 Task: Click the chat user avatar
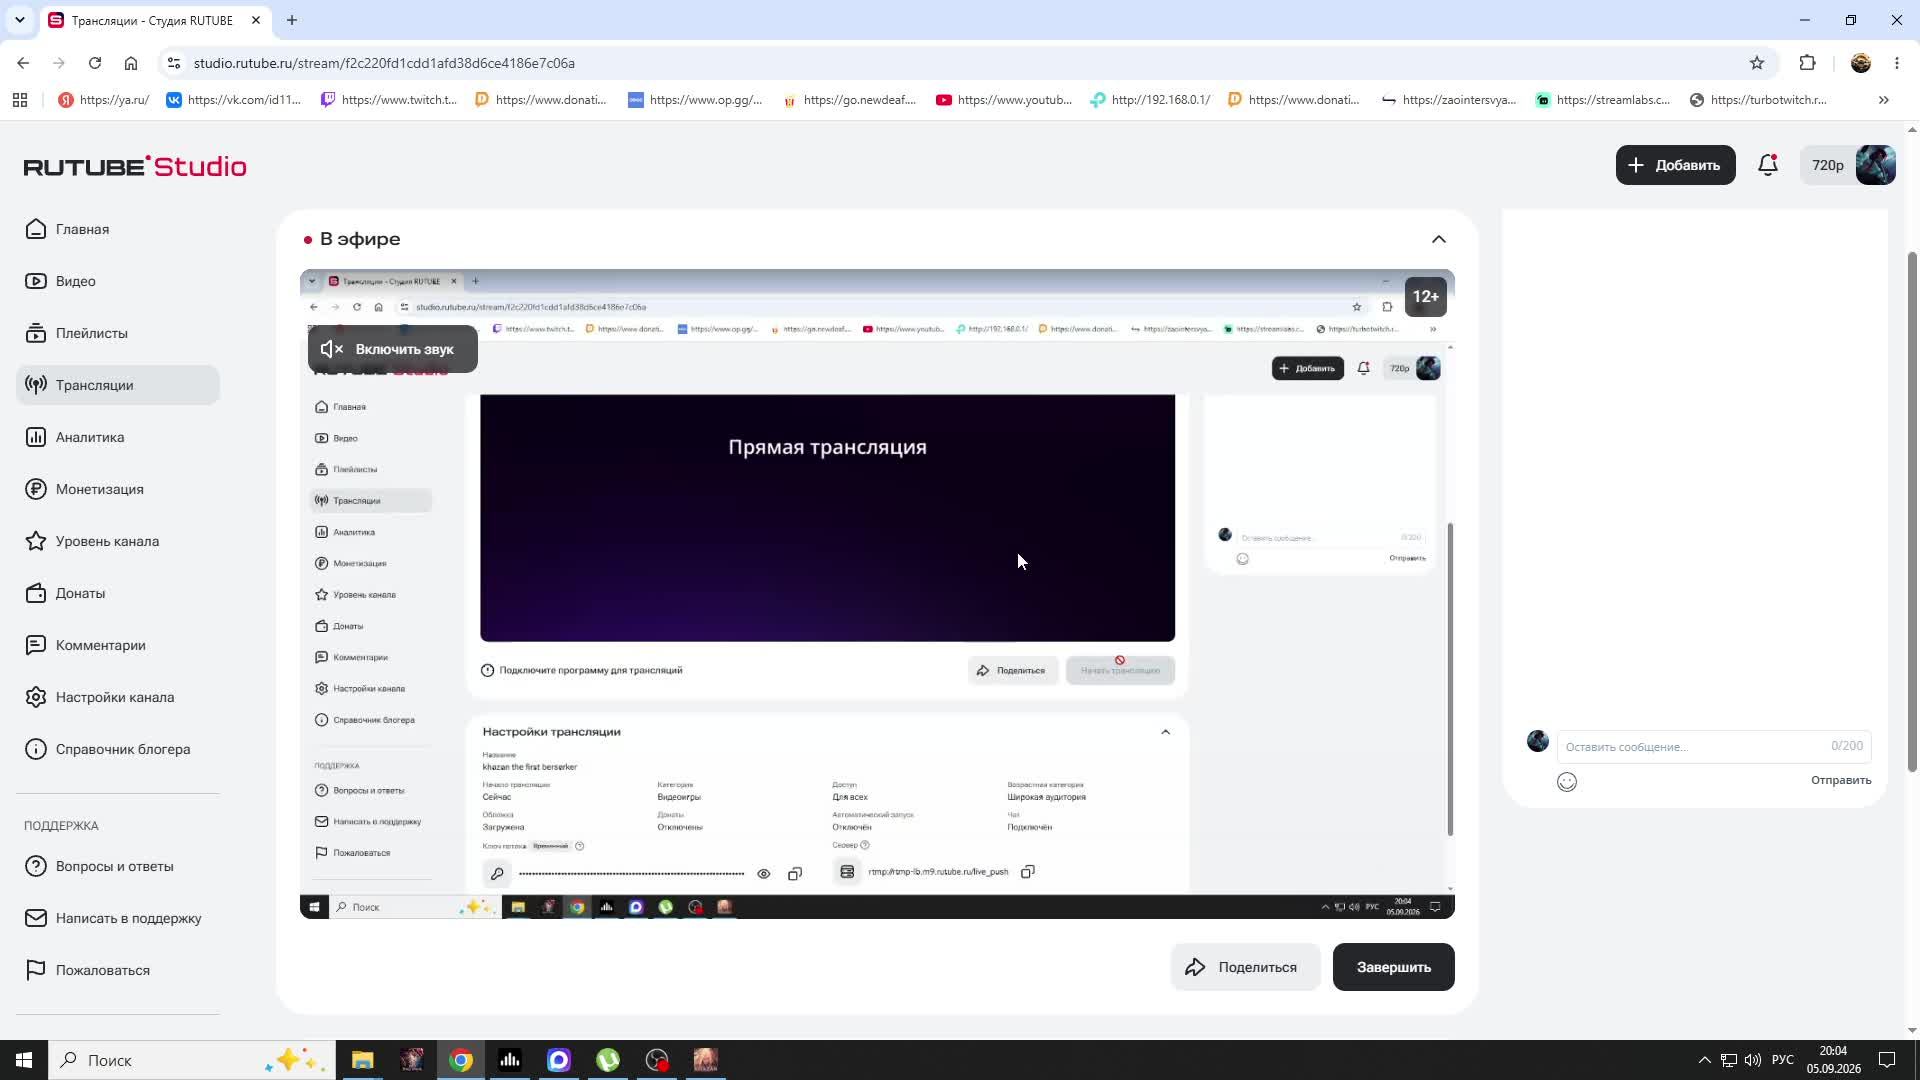click(1538, 741)
